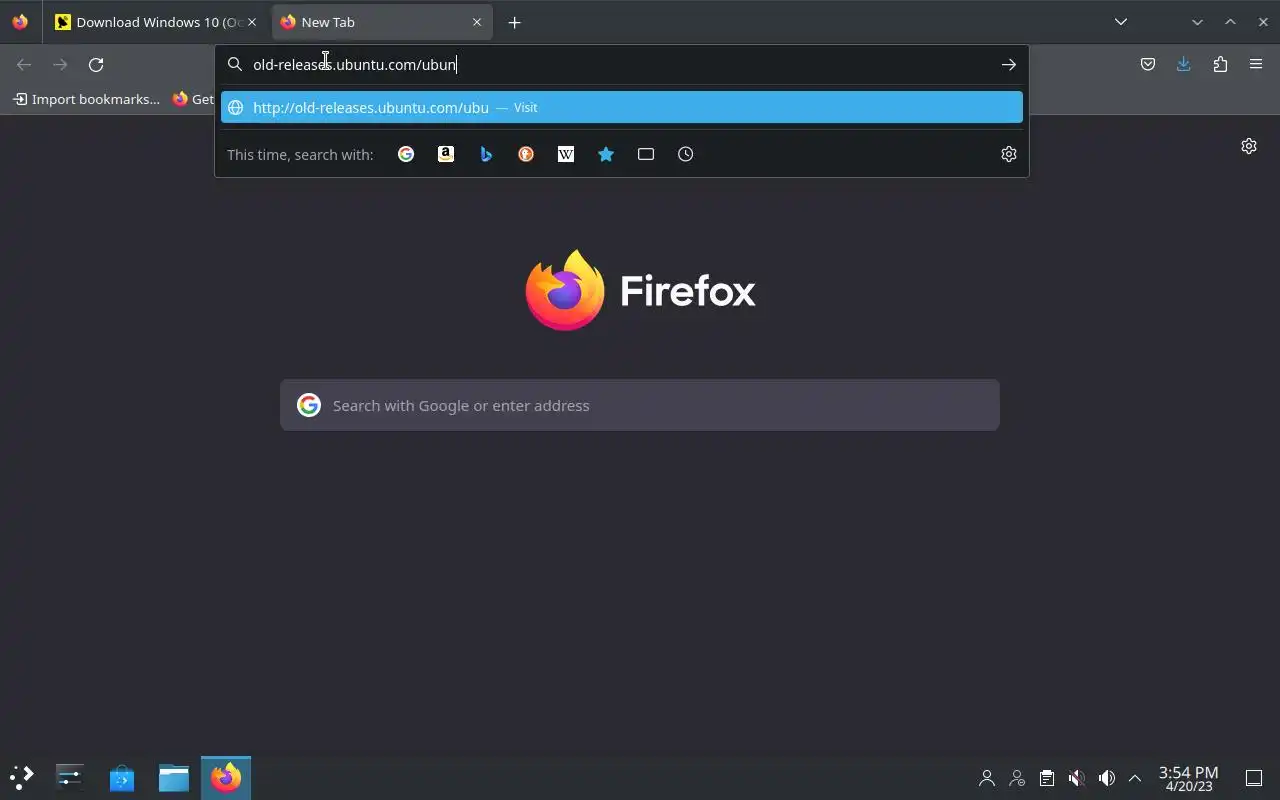
Task: Launch Discover software store from taskbar
Action: point(122,777)
